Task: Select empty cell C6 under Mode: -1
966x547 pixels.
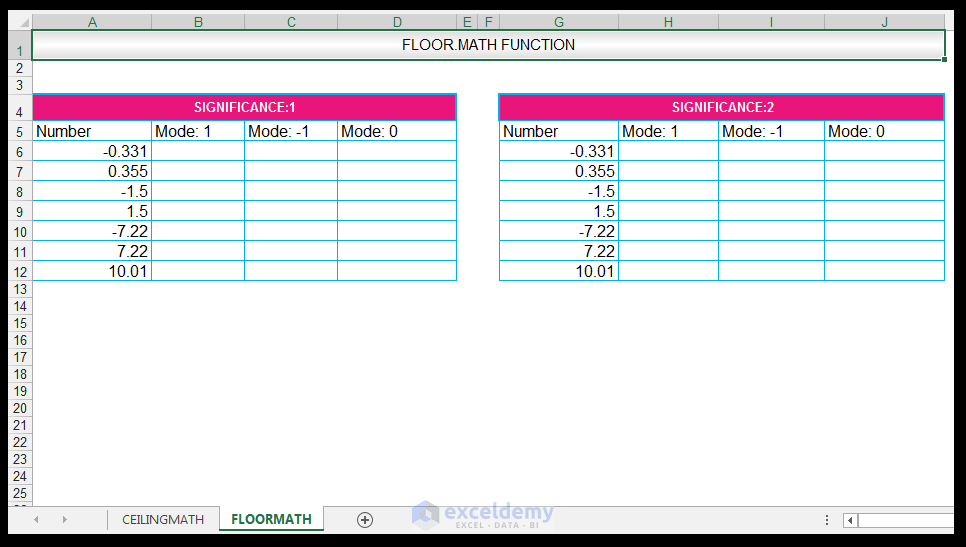Action: tap(291, 151)
